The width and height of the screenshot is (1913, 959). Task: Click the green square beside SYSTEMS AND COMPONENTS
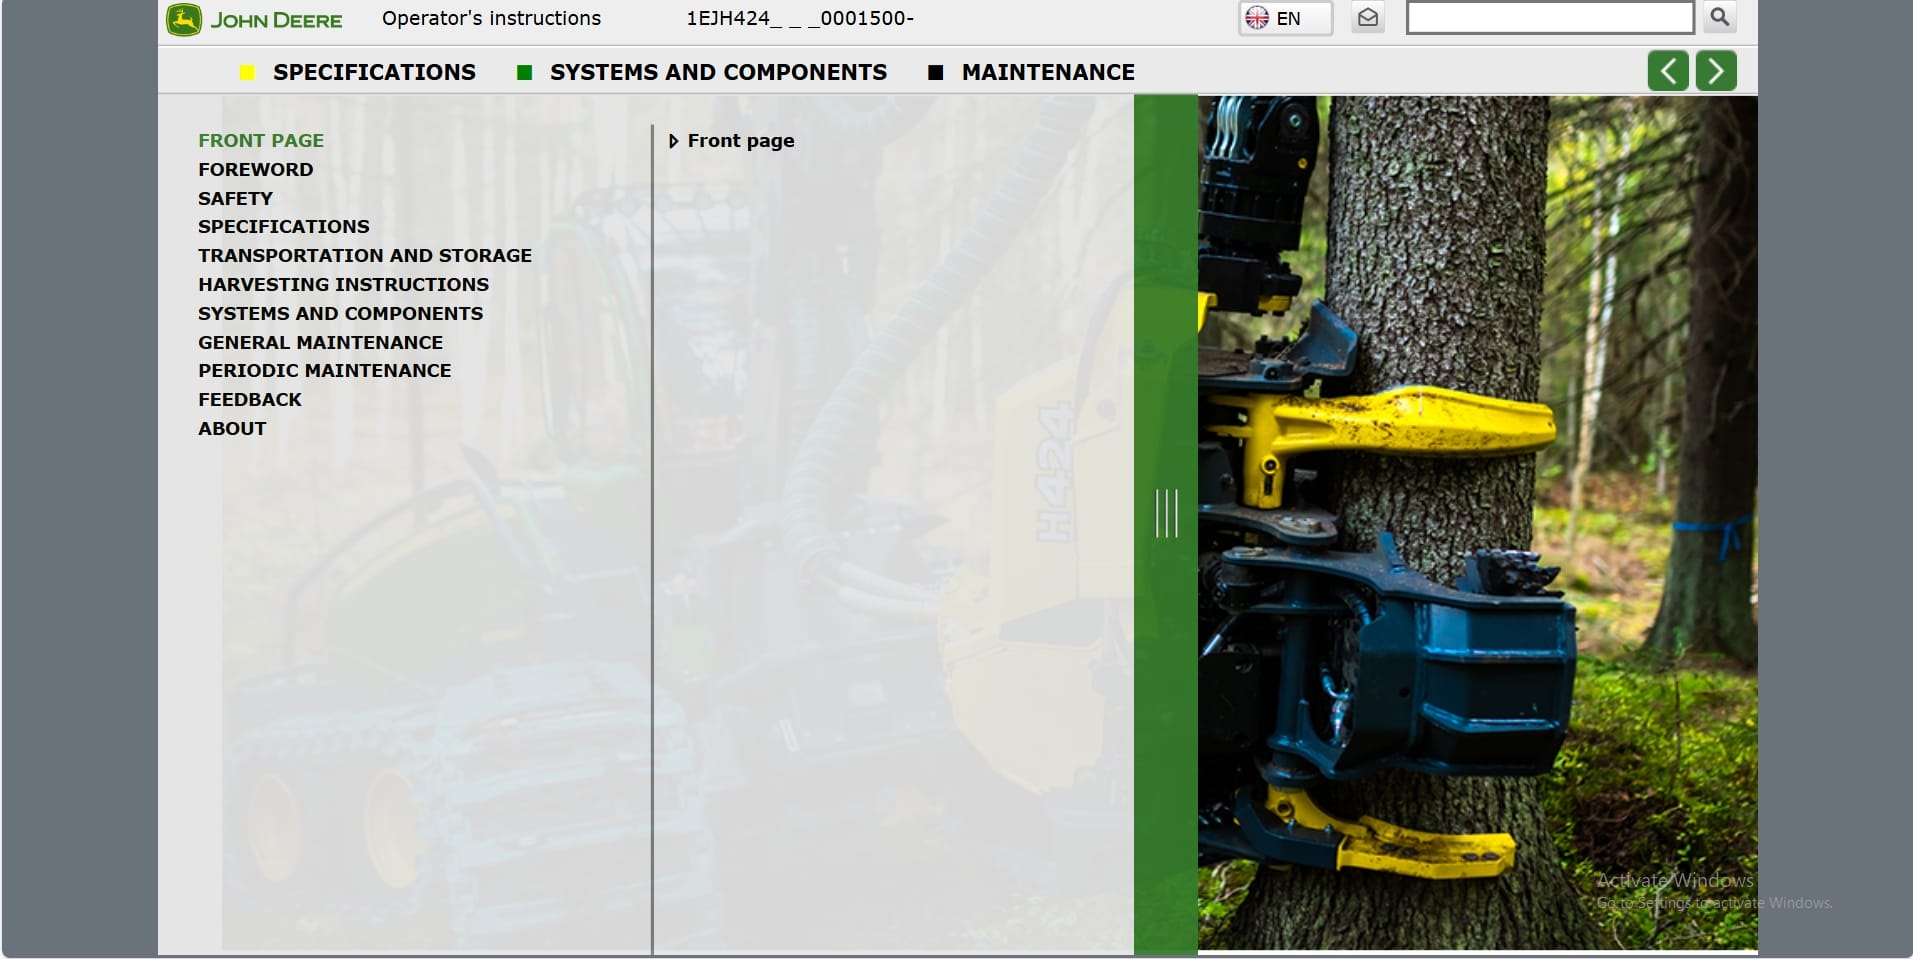(524, 72)
